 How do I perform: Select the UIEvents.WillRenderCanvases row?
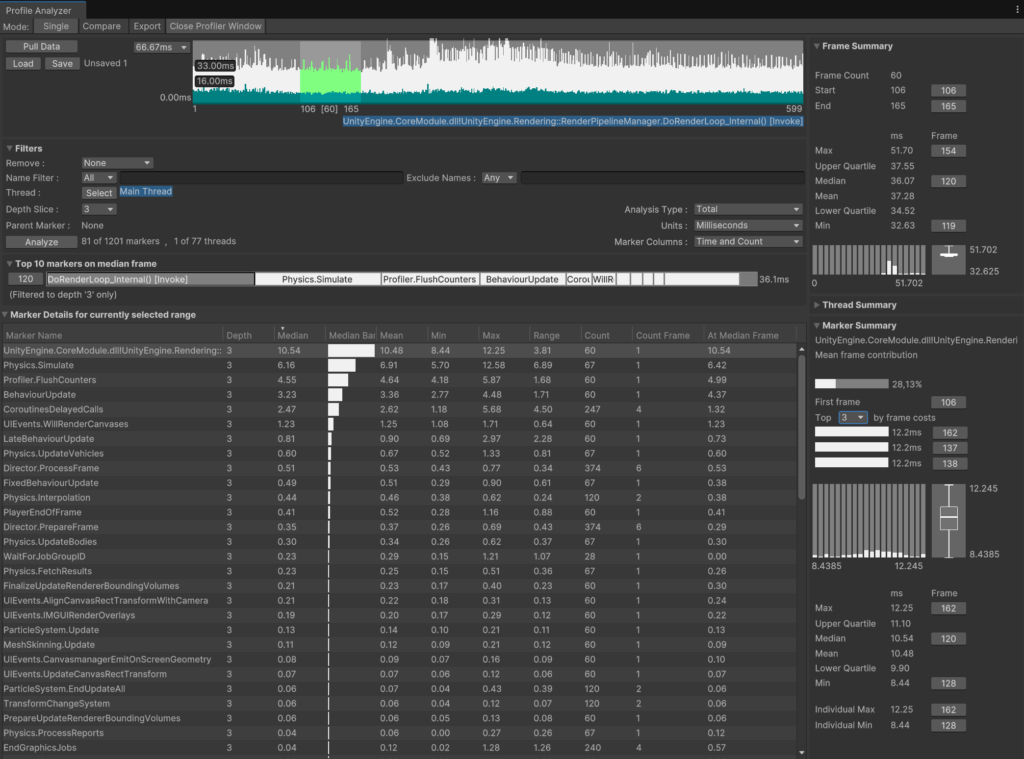[399, 424]
